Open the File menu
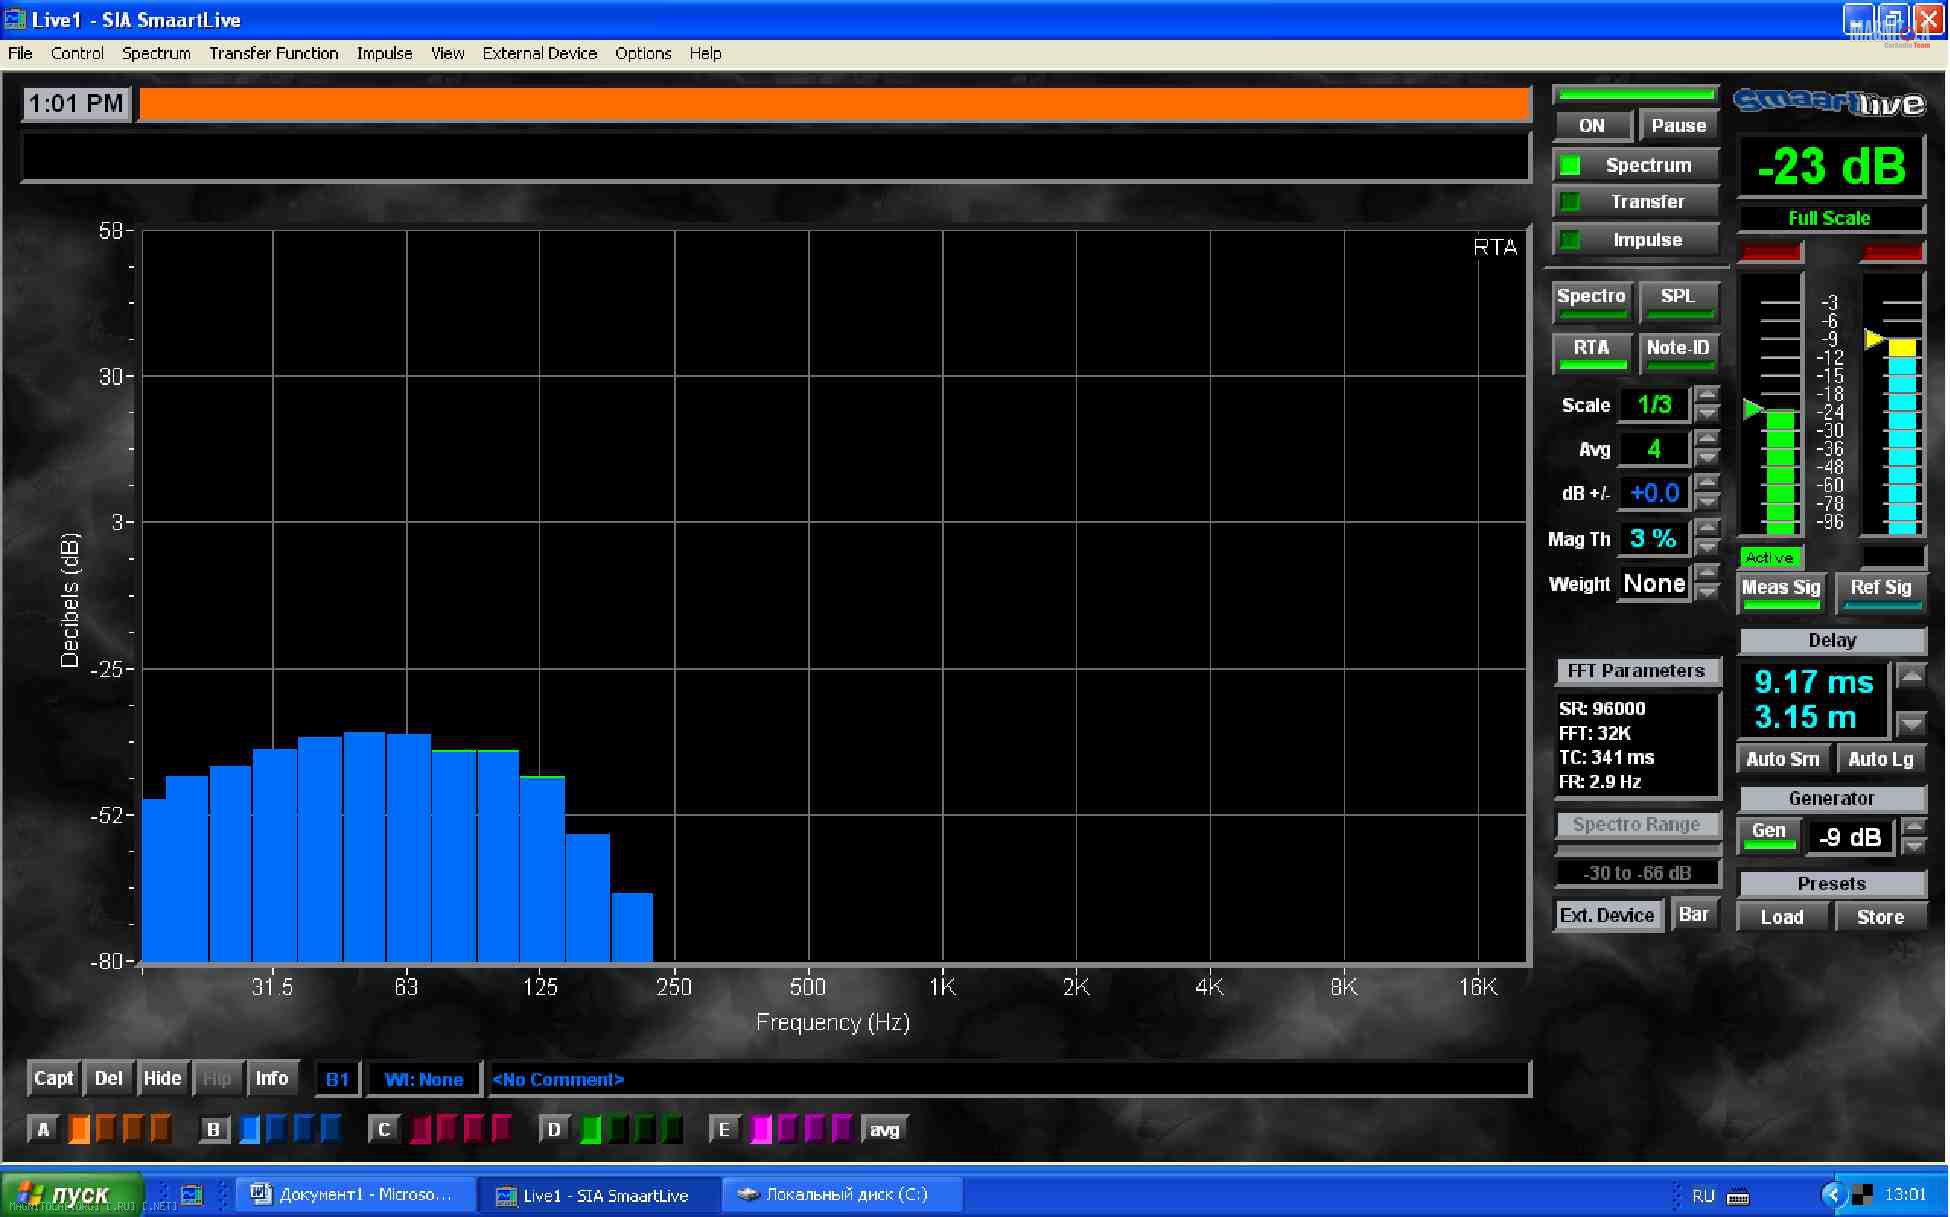 pos(20,53)
